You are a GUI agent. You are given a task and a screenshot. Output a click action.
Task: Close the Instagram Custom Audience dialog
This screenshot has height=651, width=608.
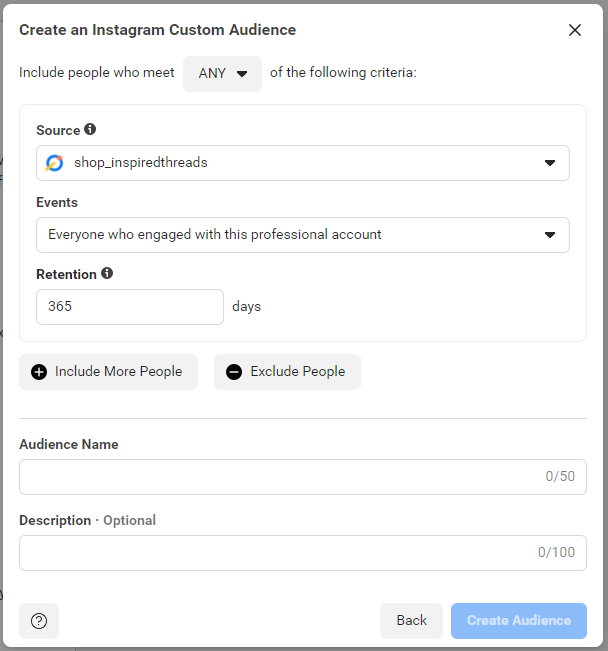575,30
